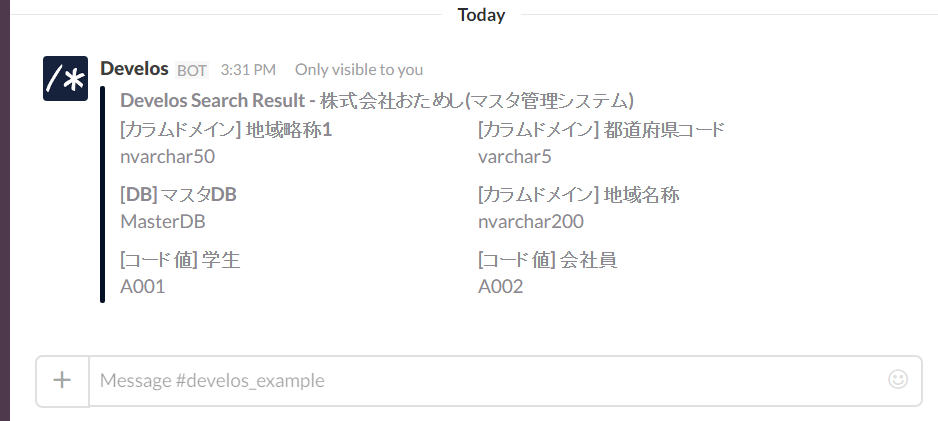
Task: Focus the Message #develos_example input field
Action: point(480,380)
